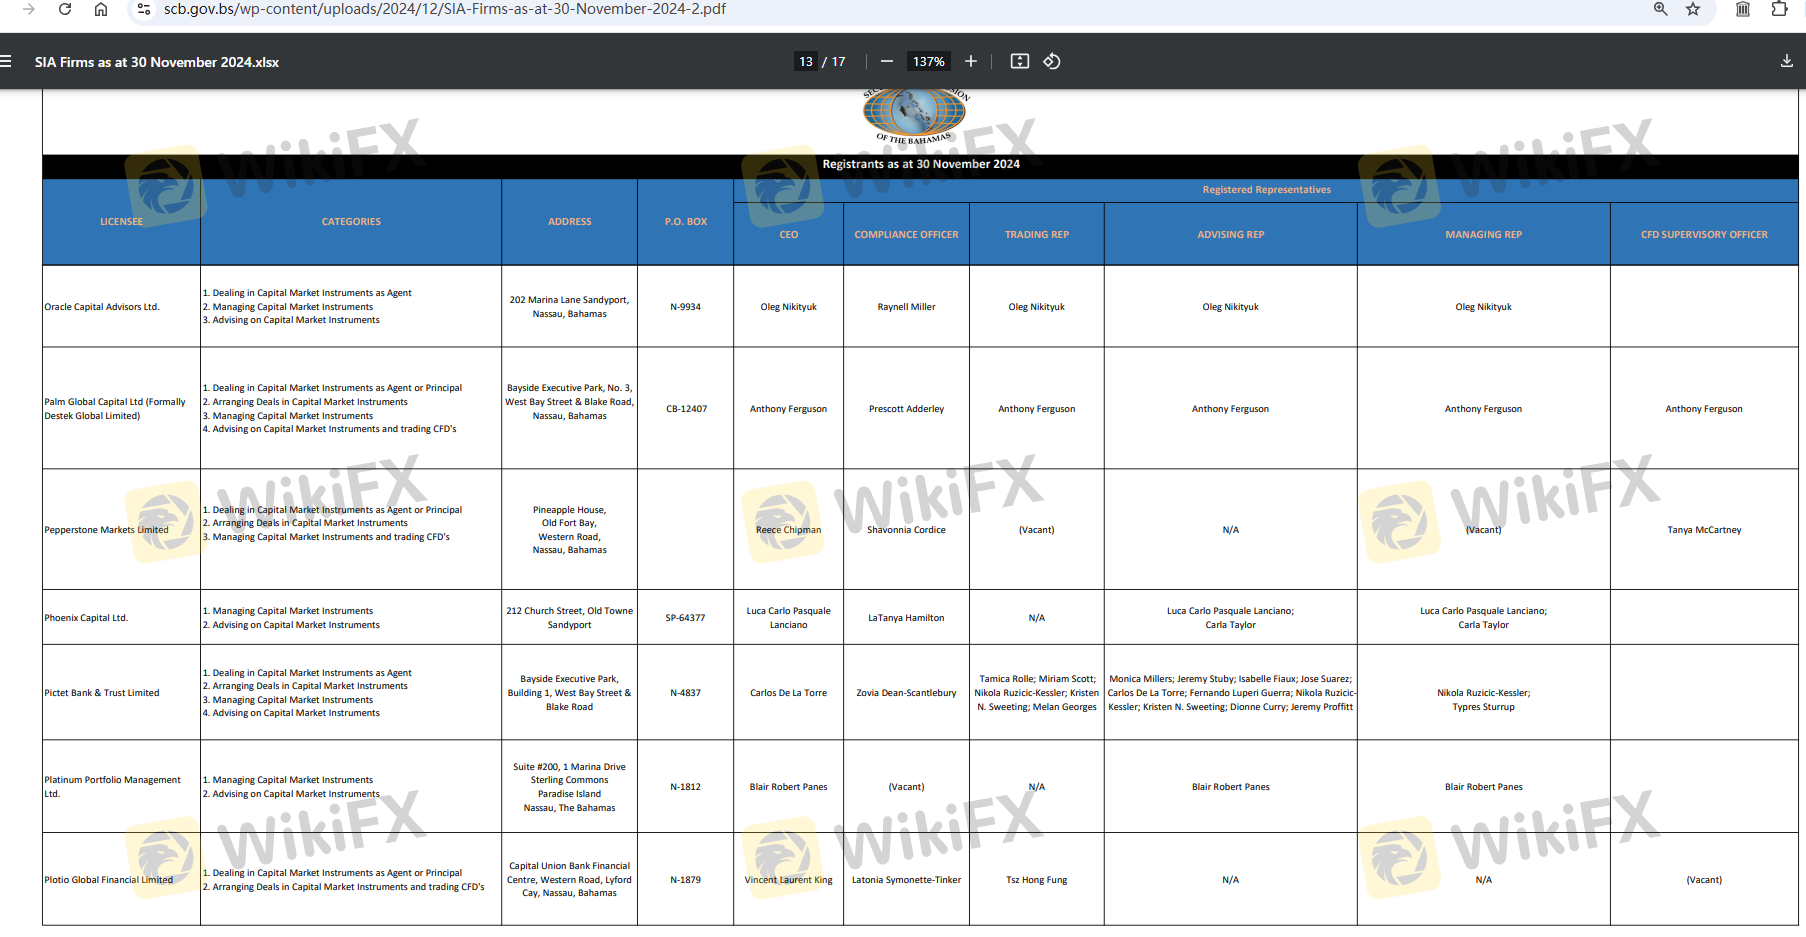Rotate the PDF counterclockwise

point(1052,61)
